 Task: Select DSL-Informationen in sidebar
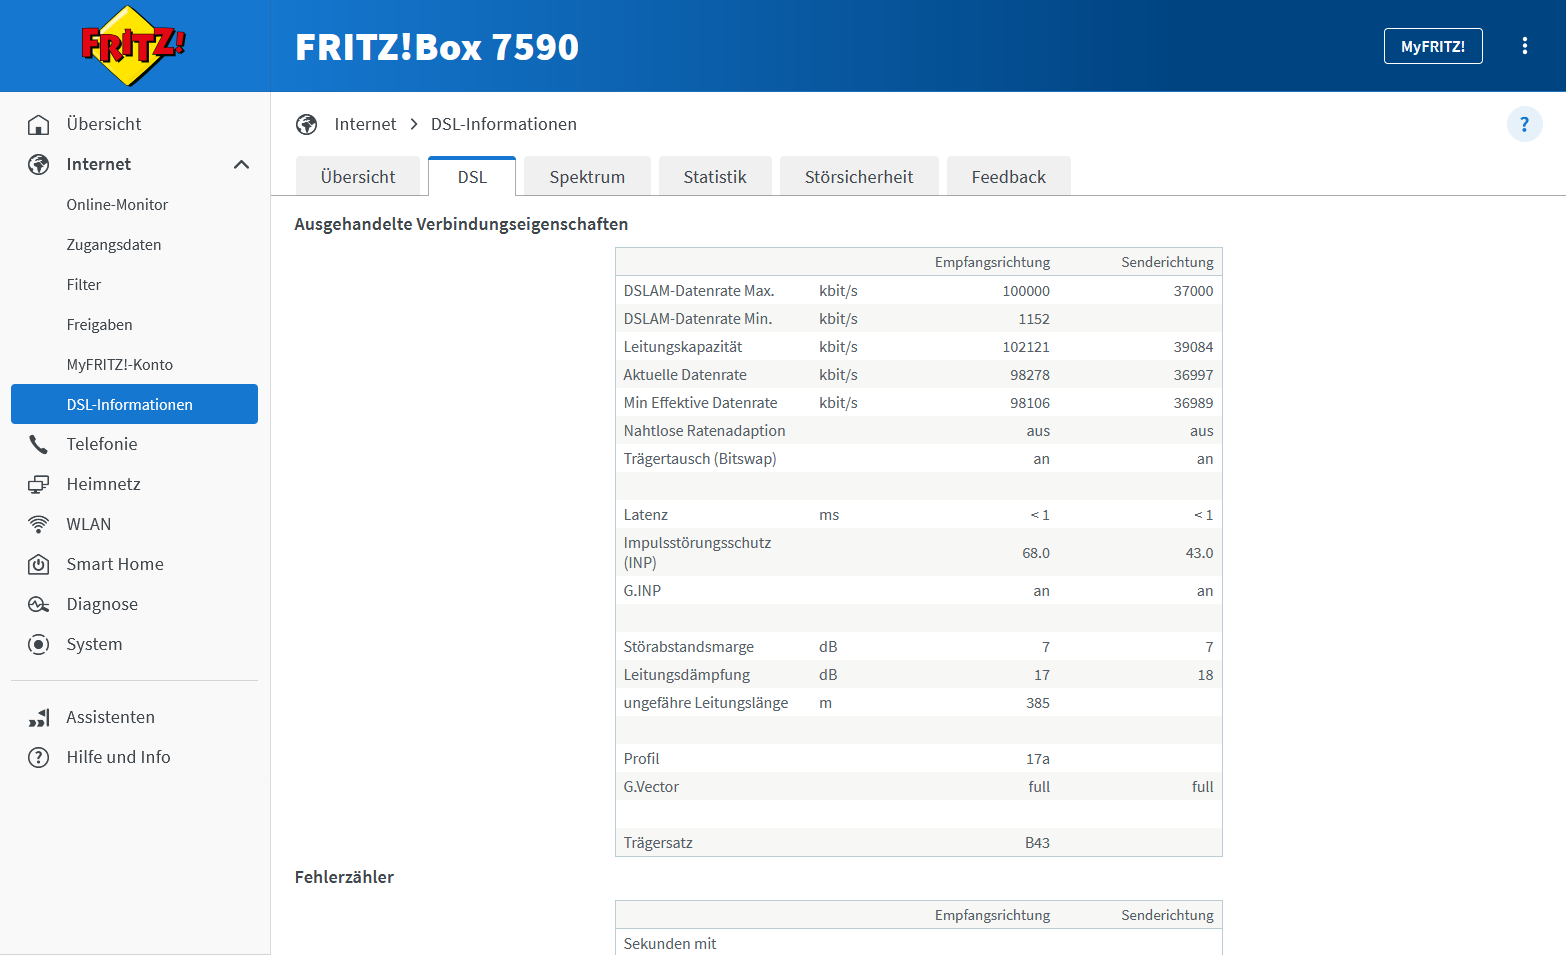point(134,404)
